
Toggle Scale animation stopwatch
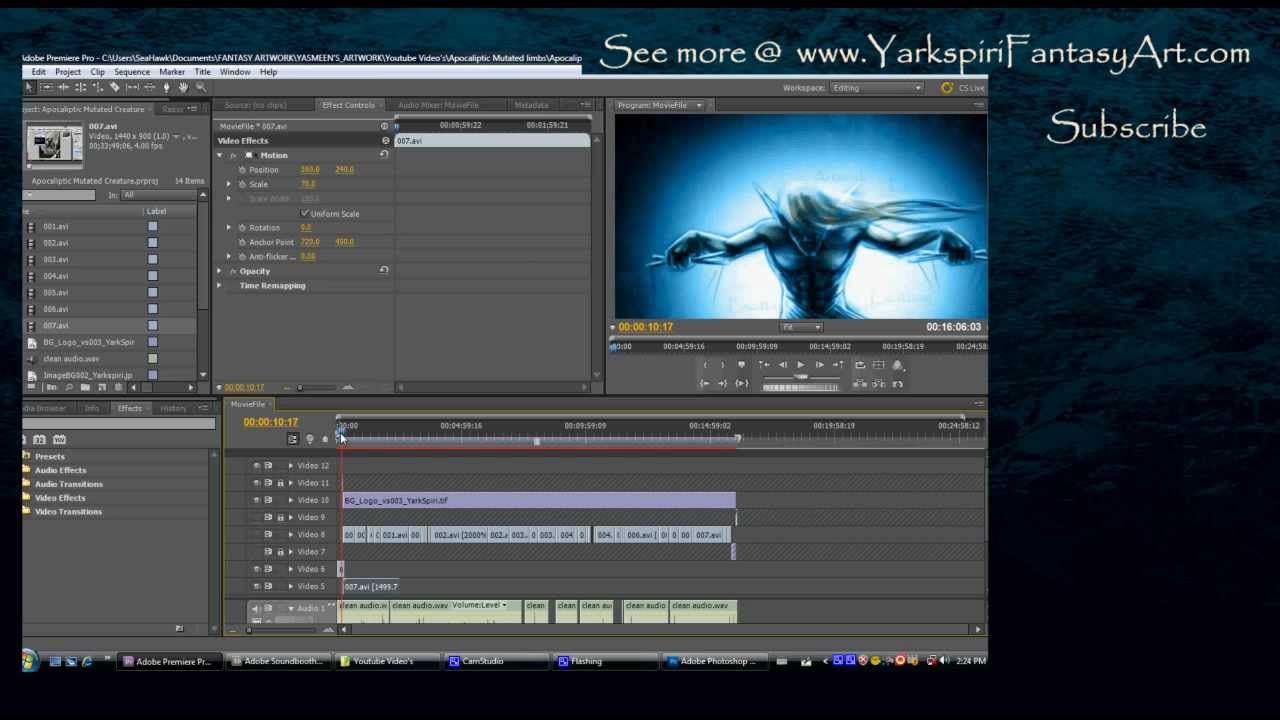pos(241,184)
